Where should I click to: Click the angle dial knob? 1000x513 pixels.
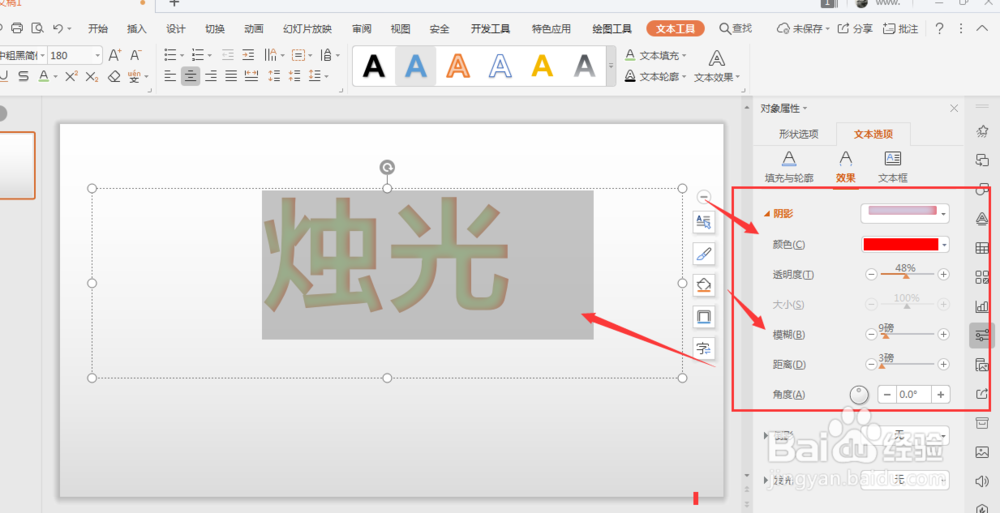[859, 395]
